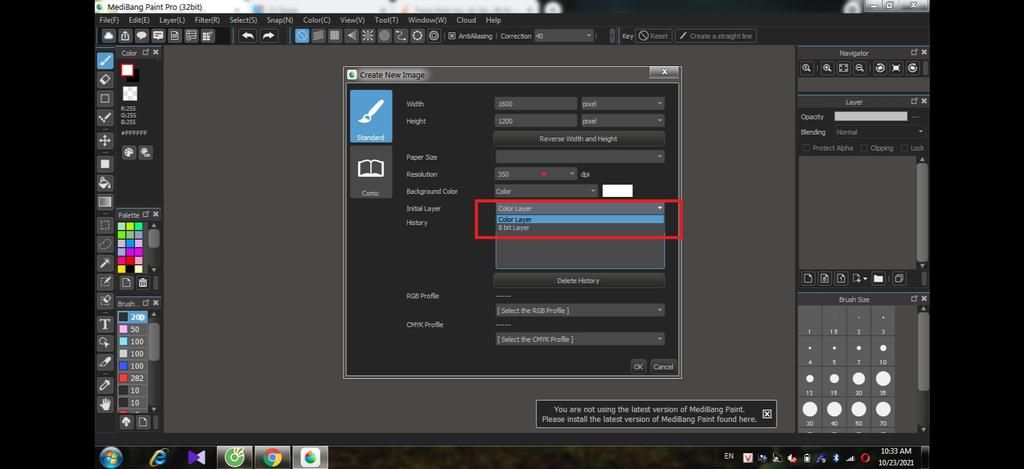Screen dimensions: 1024x469
Task: Switch to the Comic image type tab
Action: click(371, 173)
